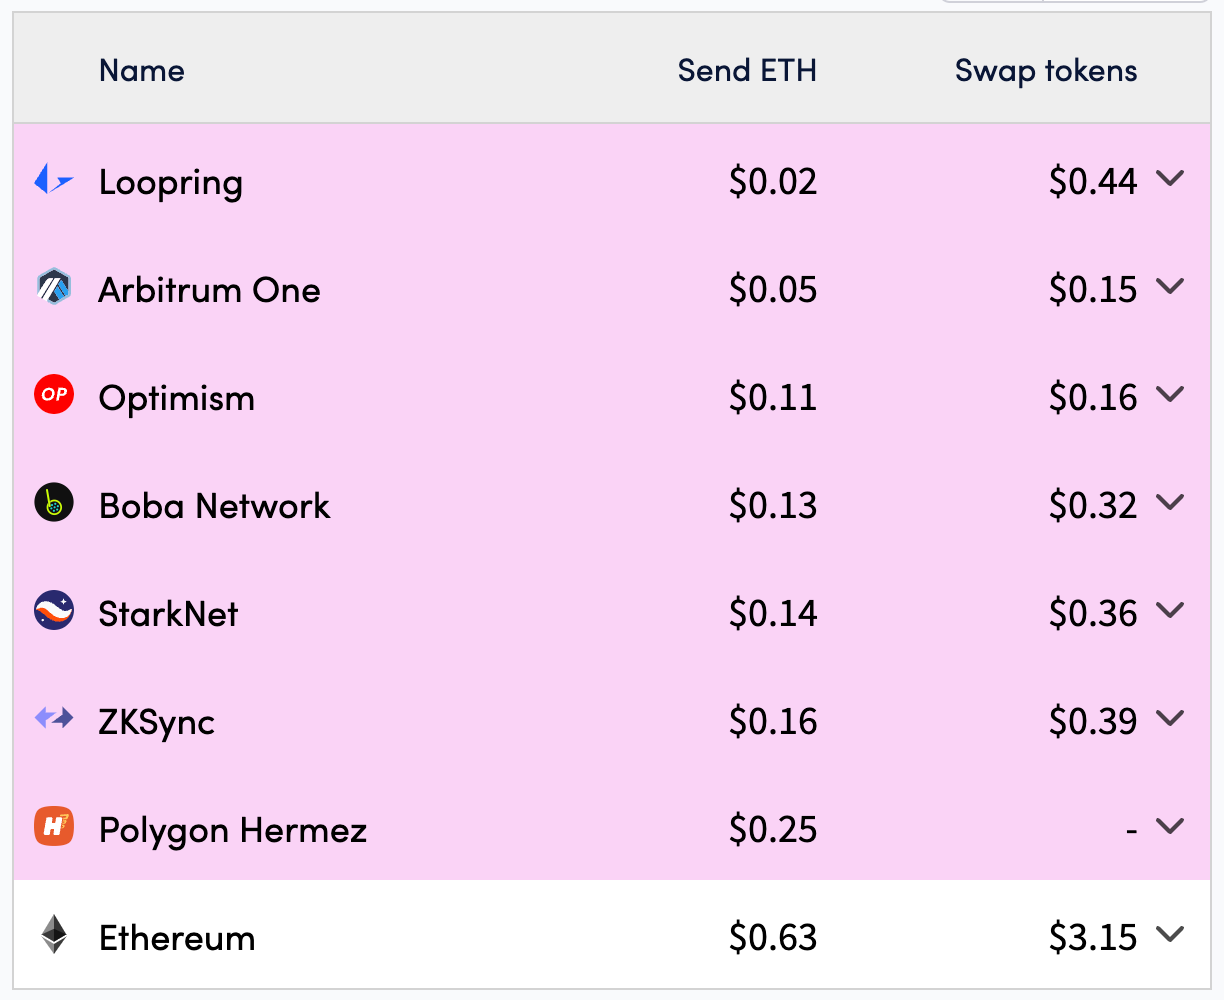The height and width of the screenshot is (1000, 1224).
Task: Click the Ethereum $3.15 swap price
Action: [x=1092, y=938]
